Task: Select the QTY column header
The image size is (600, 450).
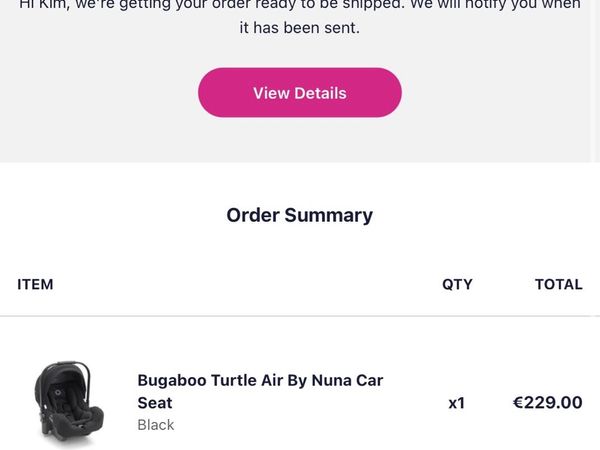Action: coord(457,284)
